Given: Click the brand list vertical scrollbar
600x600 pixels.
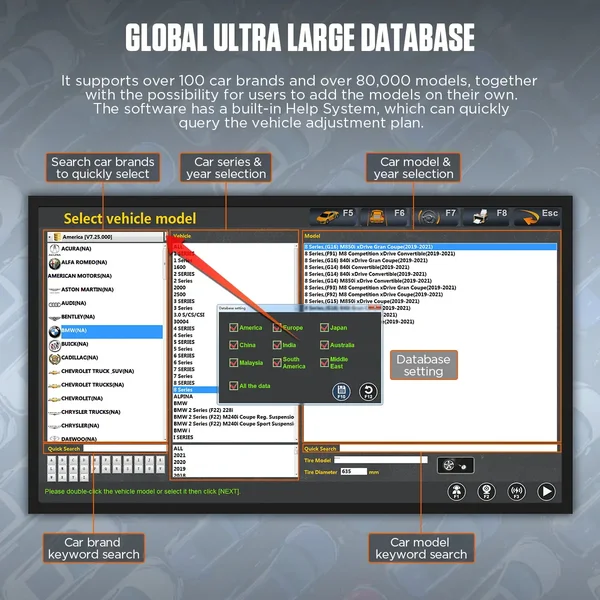Looking at the screenshot, I should [x=165, y=342].
